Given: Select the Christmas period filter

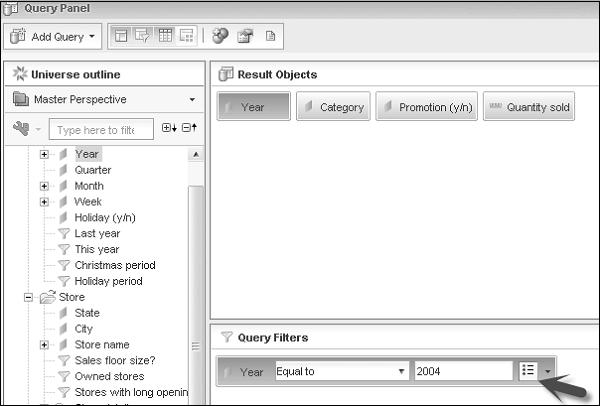Looking at the screenshot, I should (115, 265).
